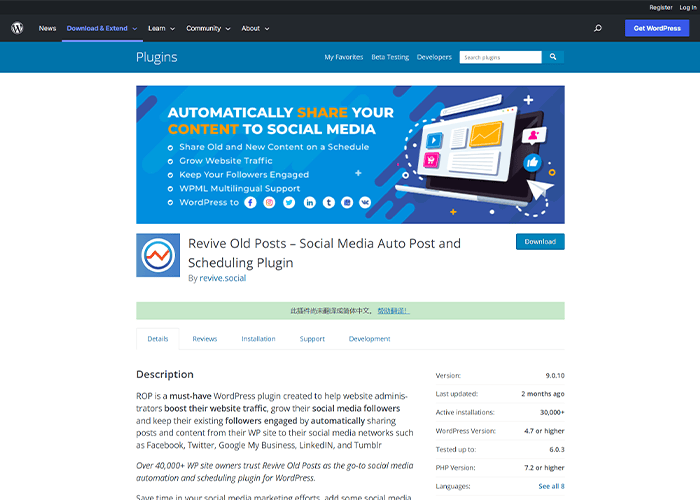Image resolution: width=700 pixels, height=500 pixels.
Task: Click the thumbs-up icon in banner
Action: (x=533, y=162)
